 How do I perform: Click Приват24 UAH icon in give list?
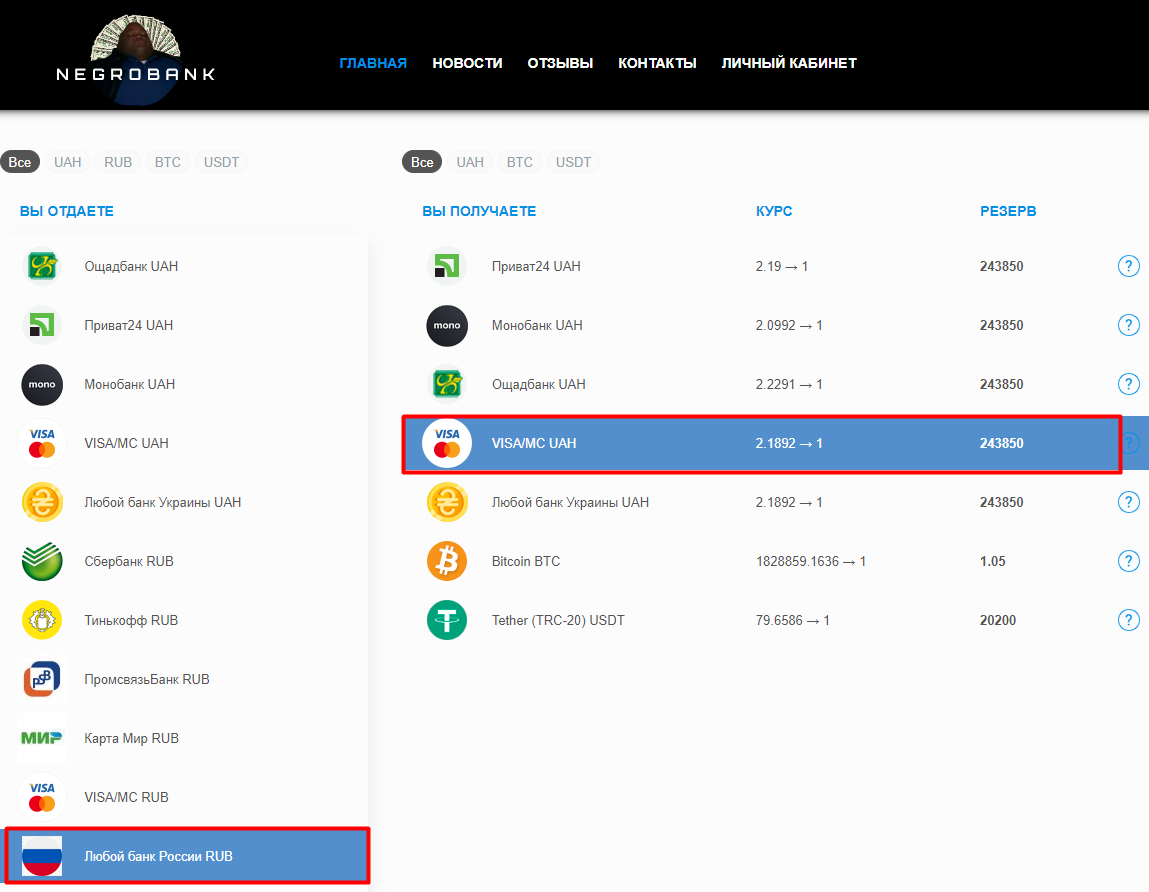tap(43, 325)
